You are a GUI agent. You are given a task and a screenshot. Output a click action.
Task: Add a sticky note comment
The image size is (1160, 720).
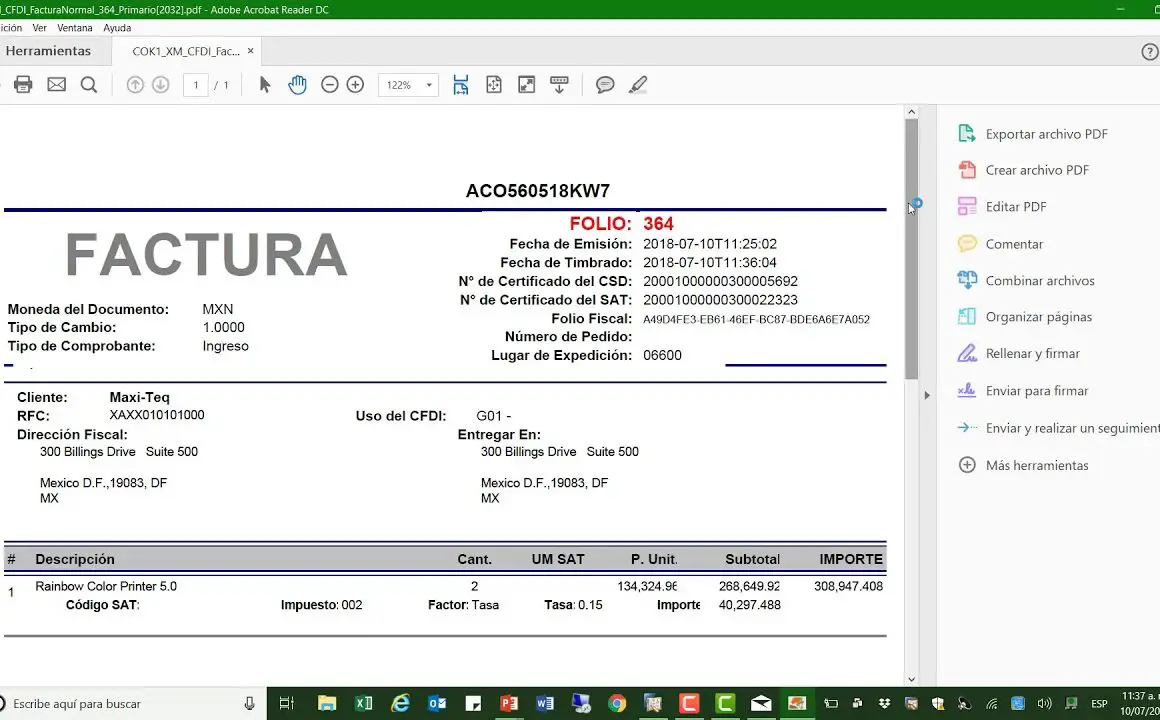[x=605, y=84]
